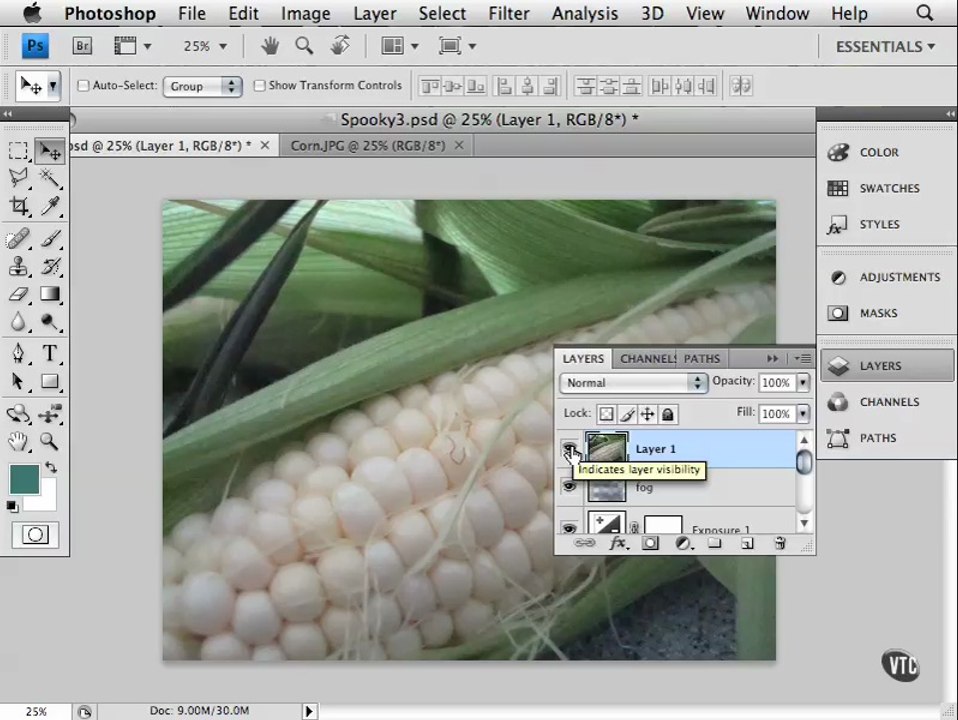The image size is (958, 720).
Task: Reset to default foreground and background colors
Action: pos(12,506)
